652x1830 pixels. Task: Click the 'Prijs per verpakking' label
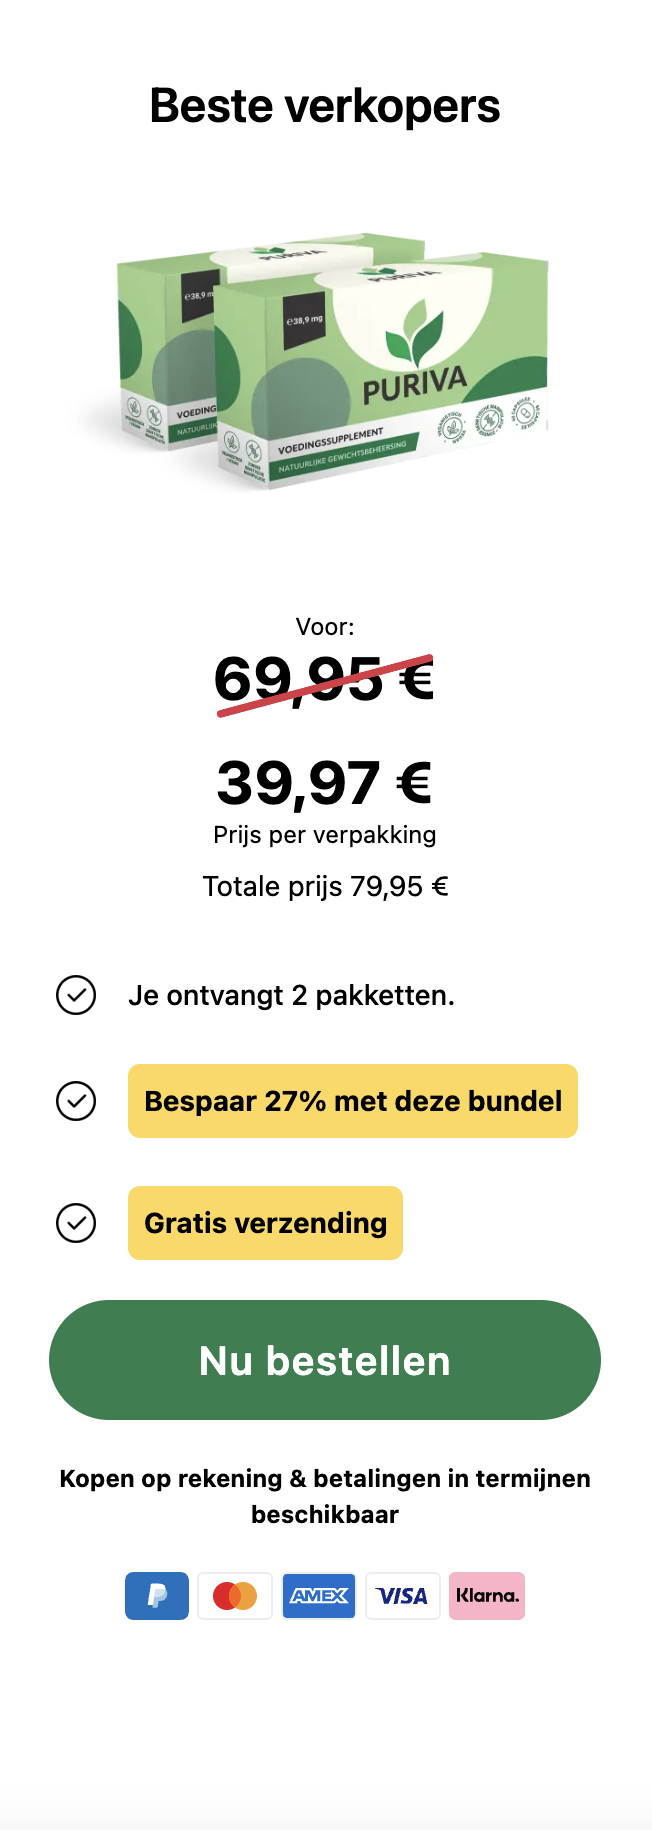325,835
